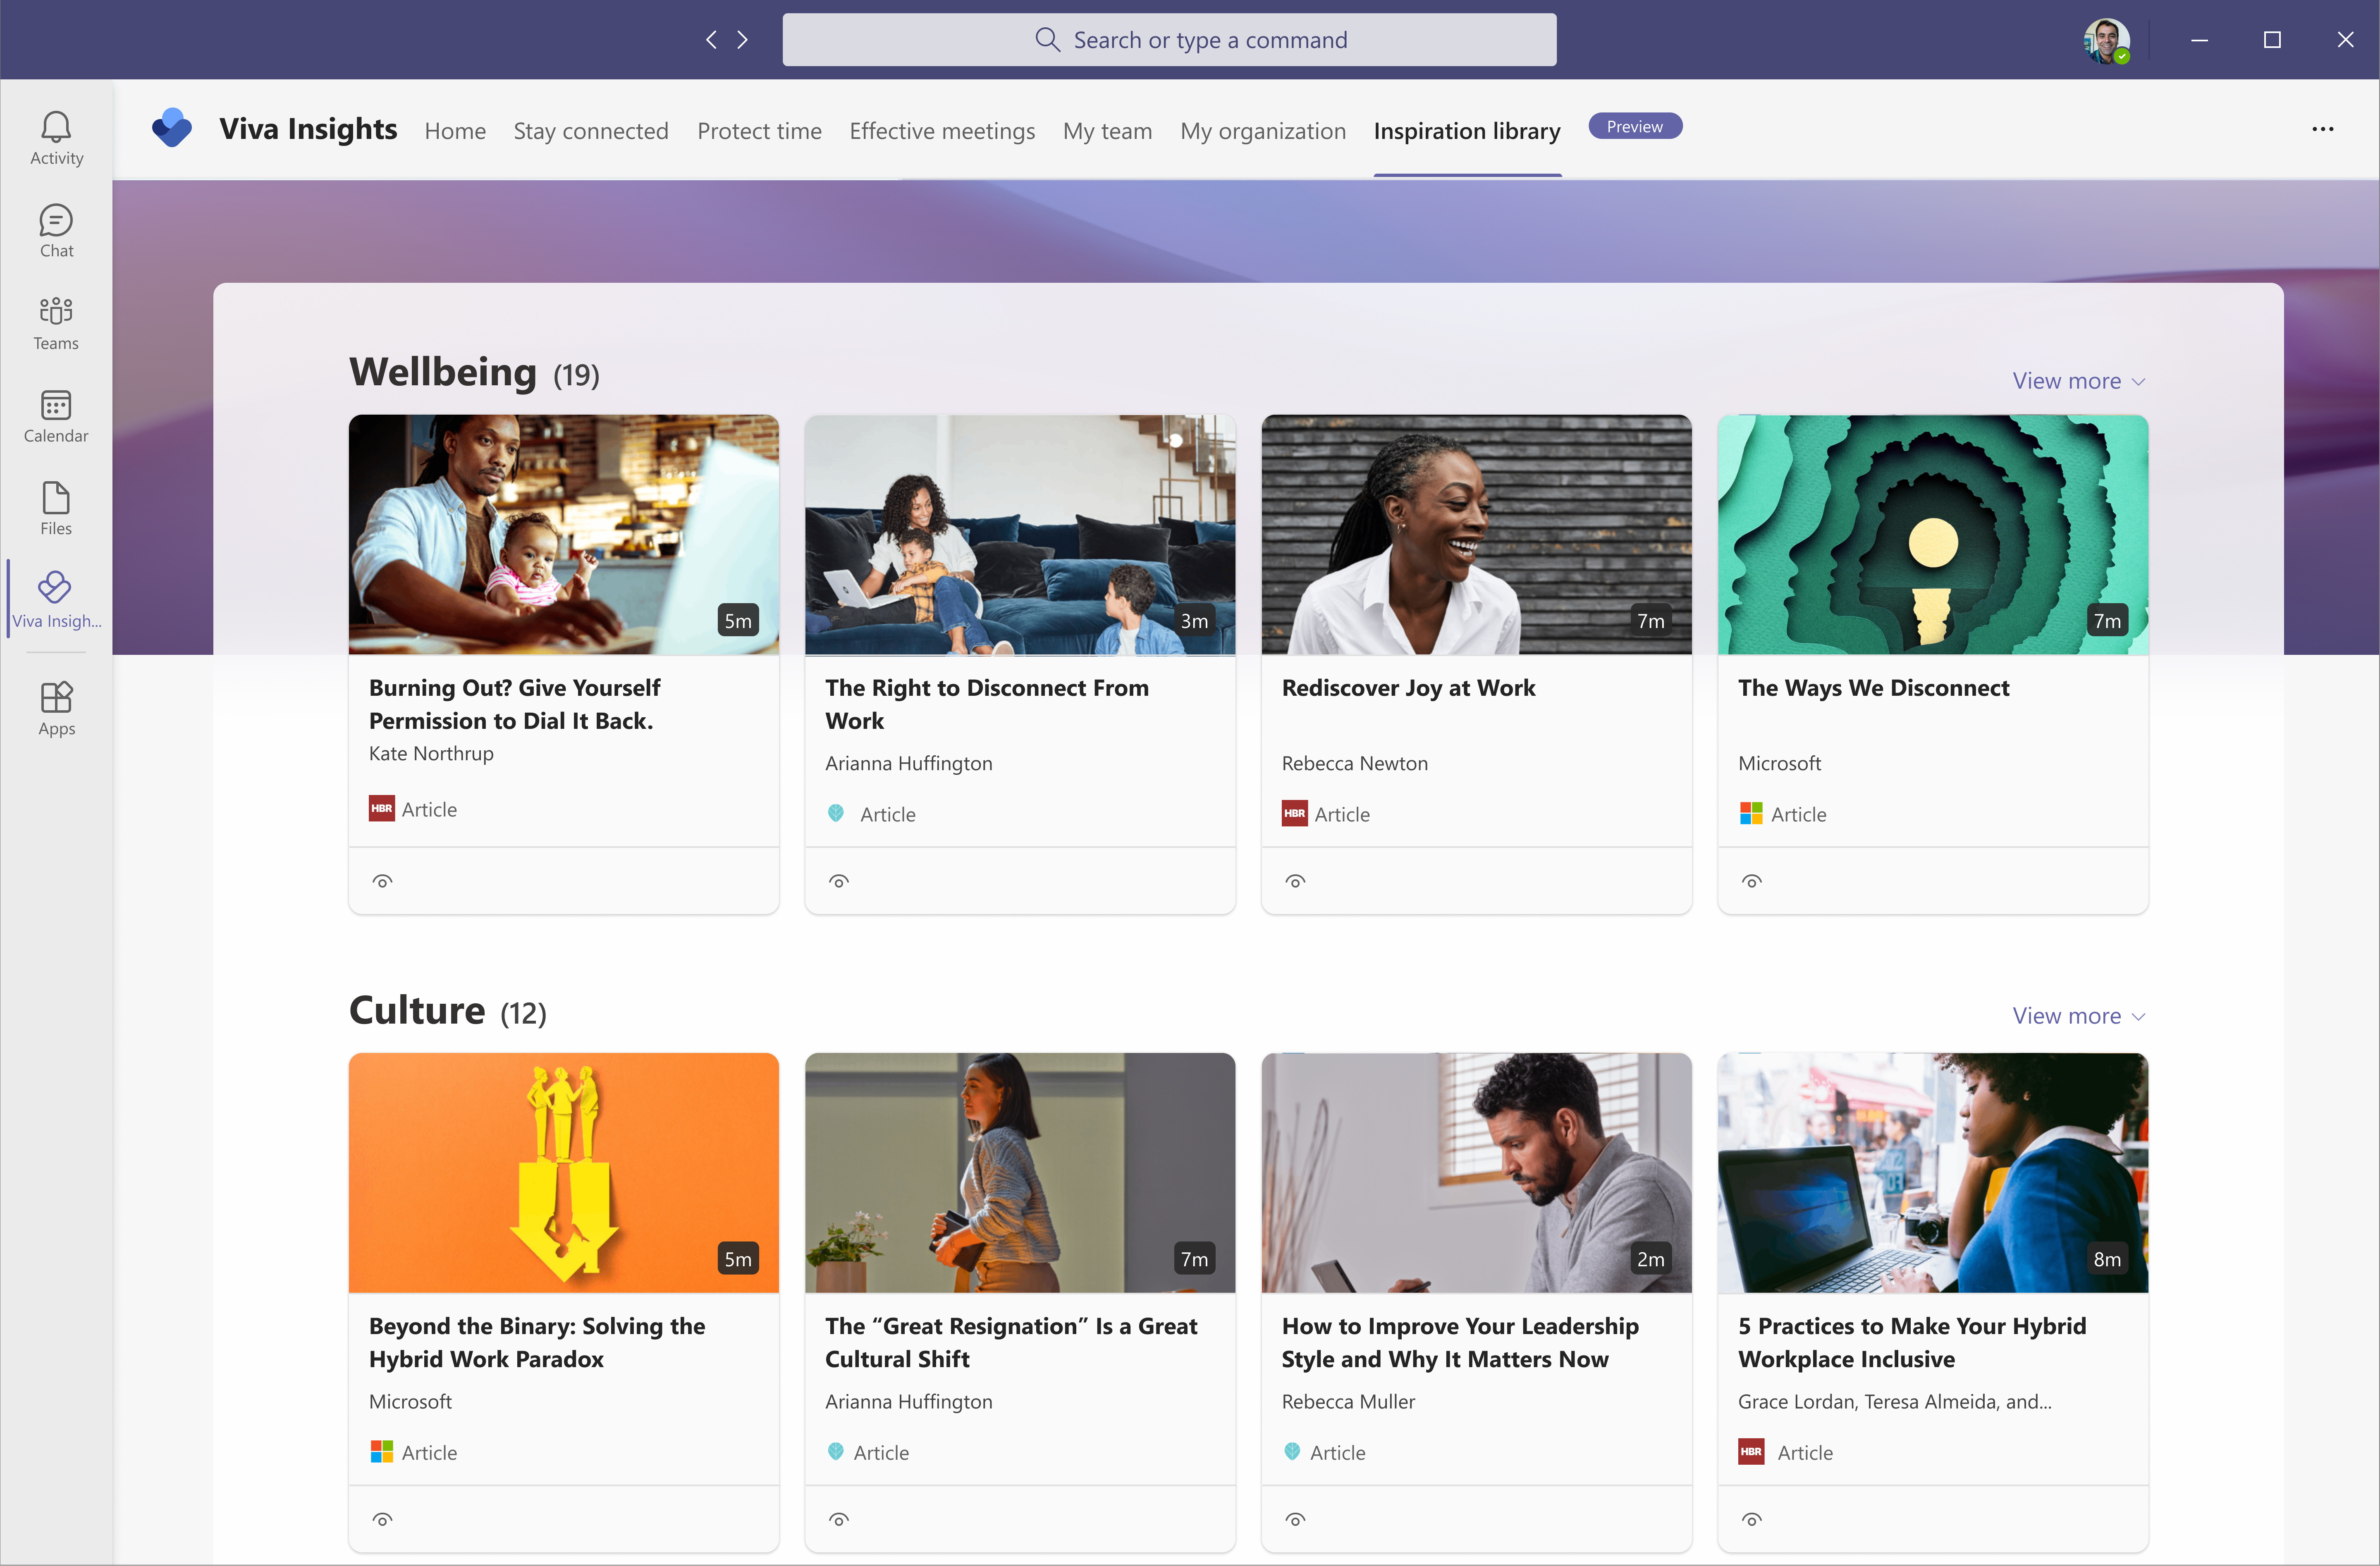Switch to My organization tab
2380x1566 pixels.
click(x=1263, y=131)
